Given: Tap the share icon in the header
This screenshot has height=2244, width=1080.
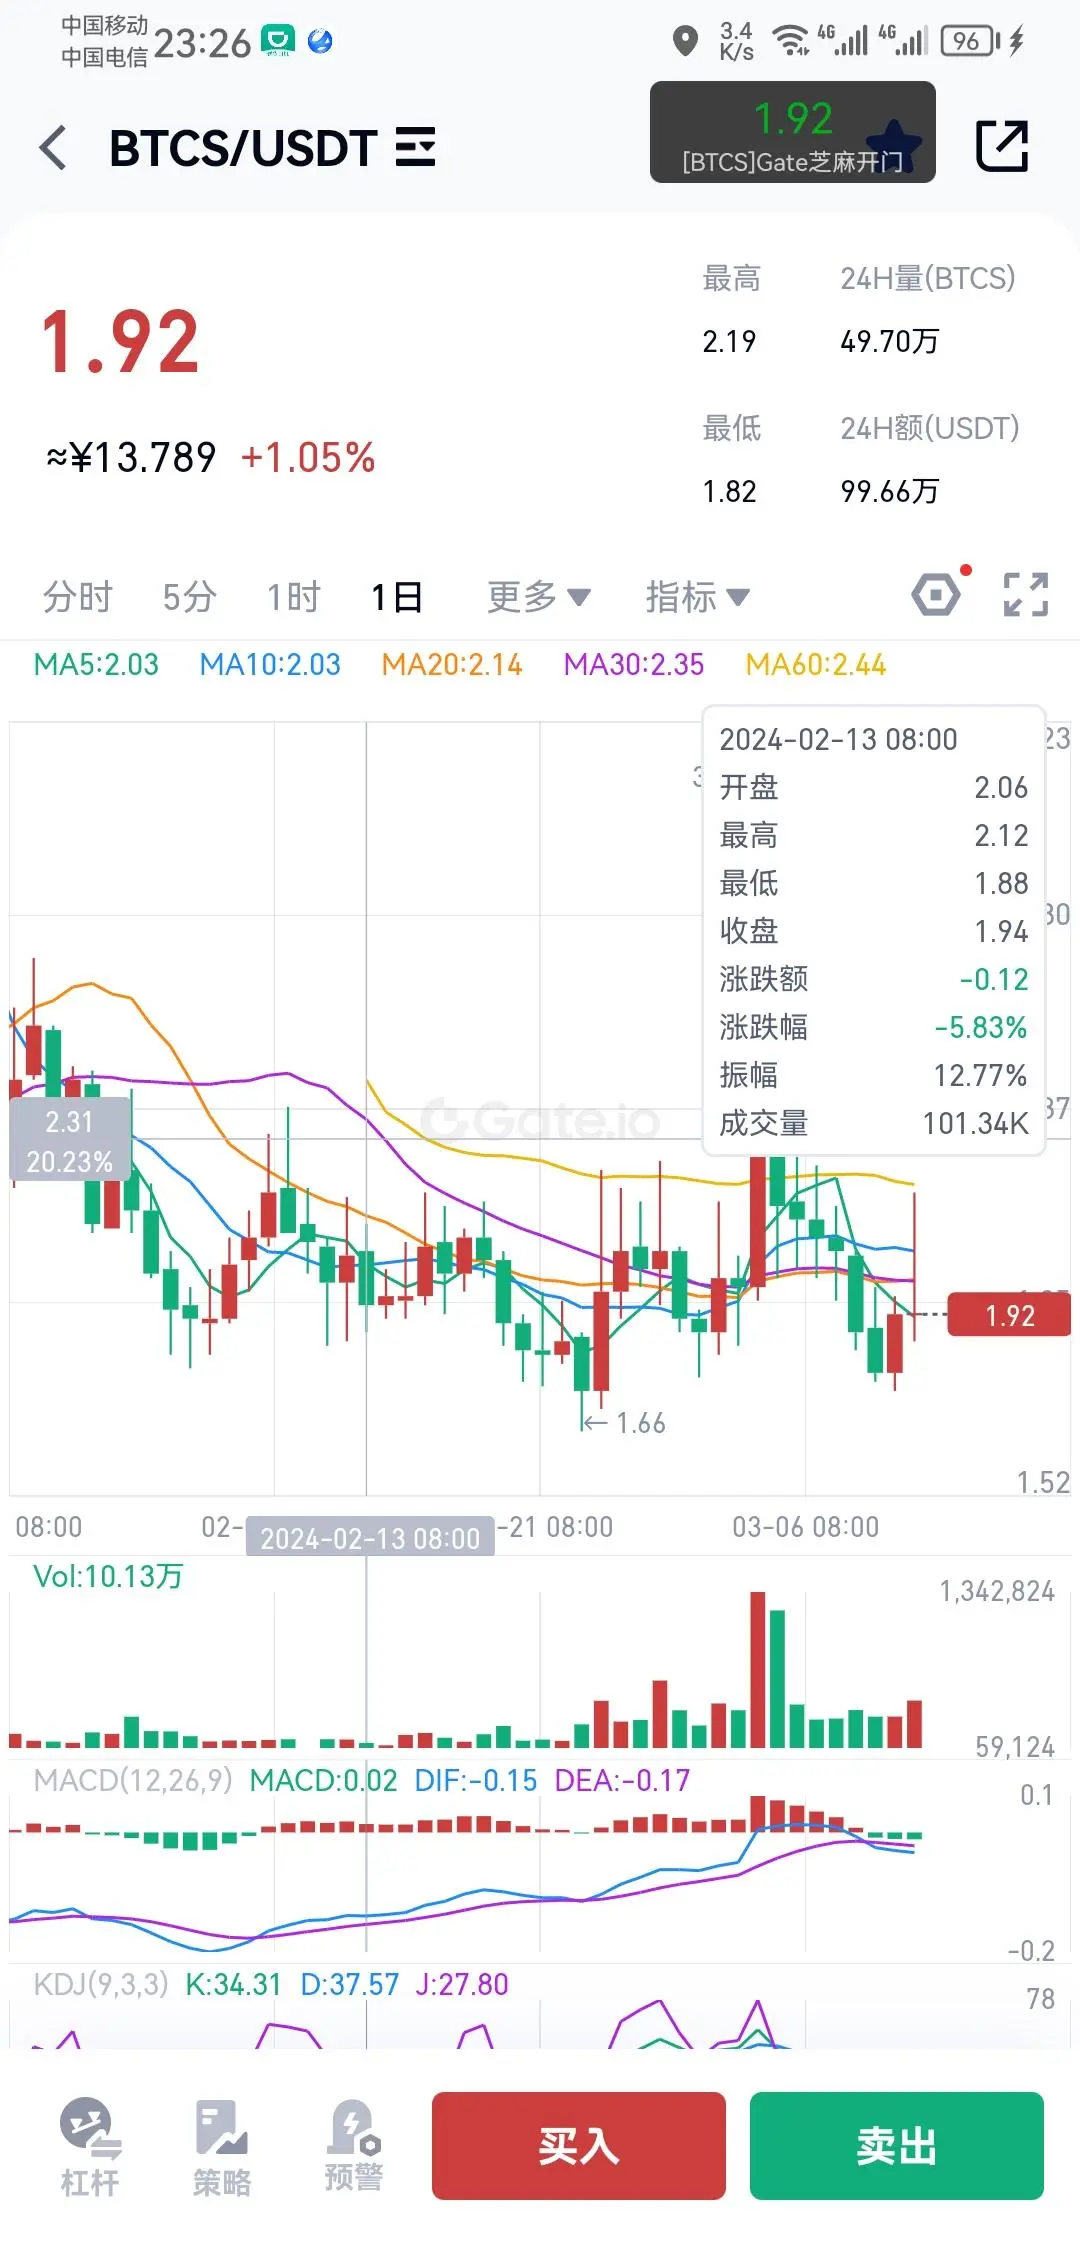Looking at the screenshot, I should [1002, 146].
